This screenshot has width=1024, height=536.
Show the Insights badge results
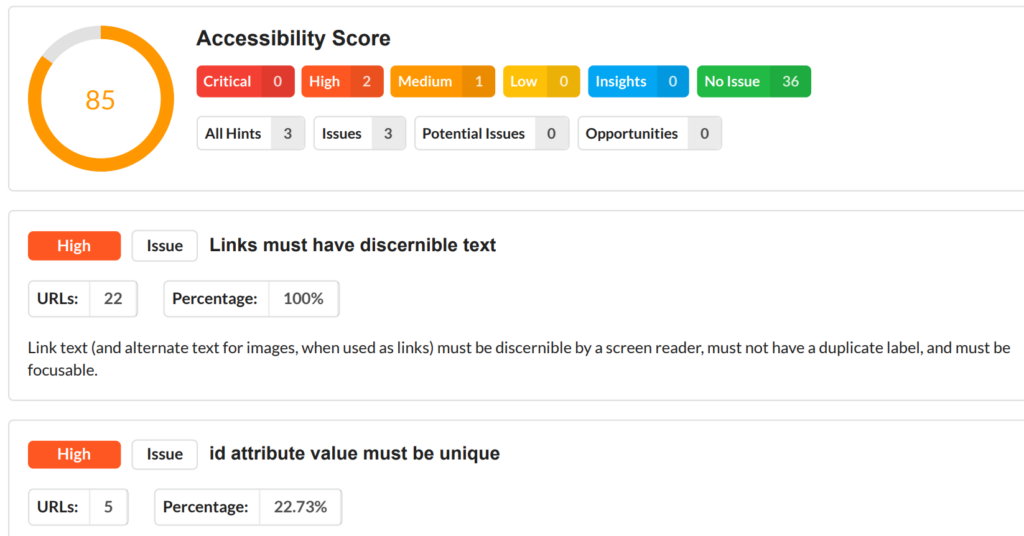638,82
